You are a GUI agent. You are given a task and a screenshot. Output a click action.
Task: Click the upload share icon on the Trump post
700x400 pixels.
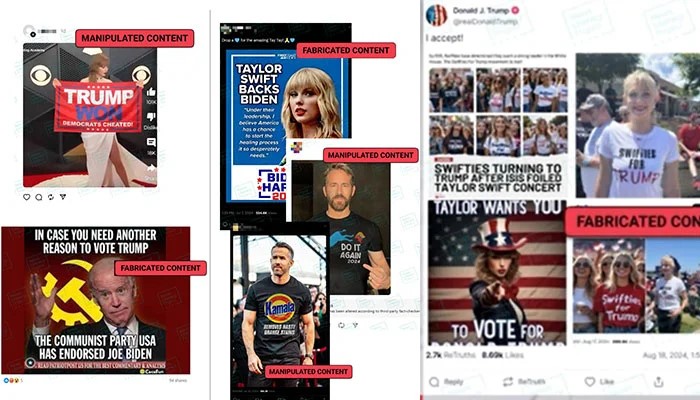[x=659, y=382]
